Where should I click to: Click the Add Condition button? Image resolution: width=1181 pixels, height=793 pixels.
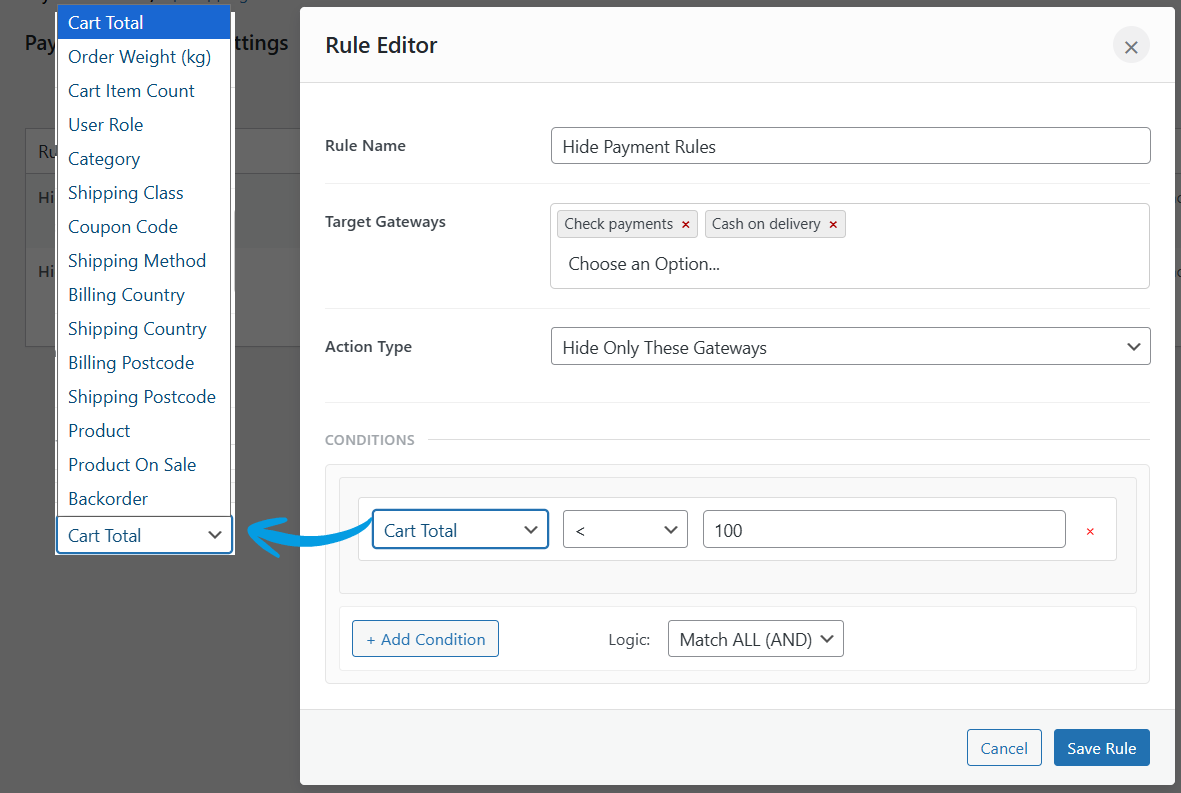(425, 639)
